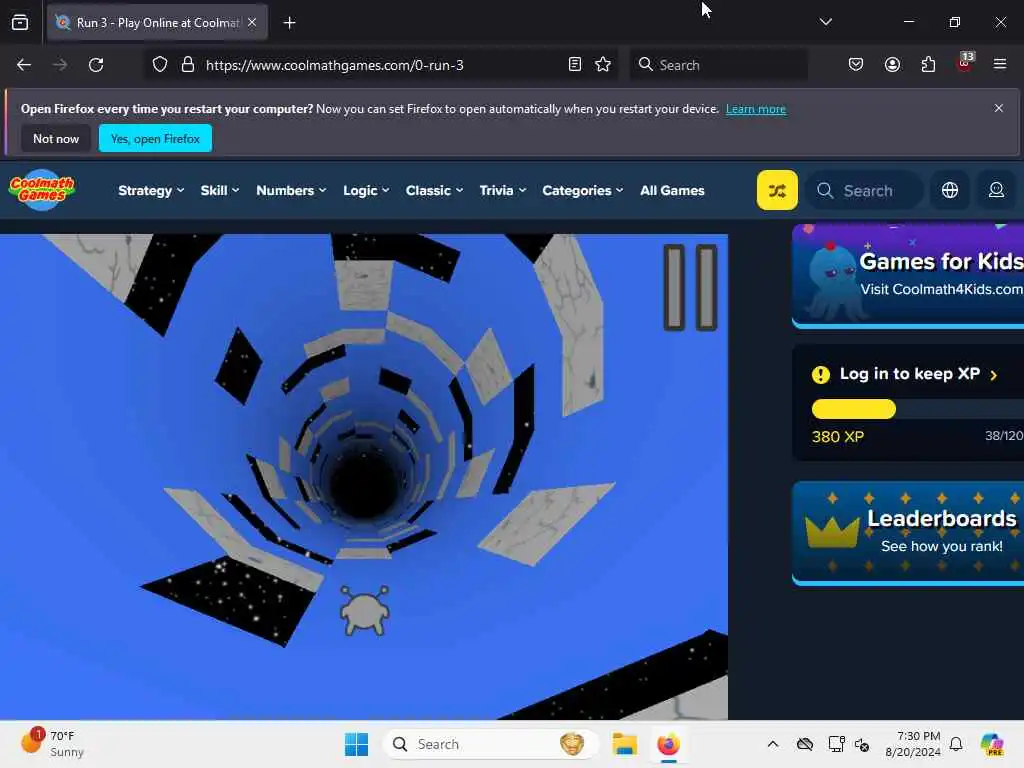Open the random game shuffle button

(776, 190)
